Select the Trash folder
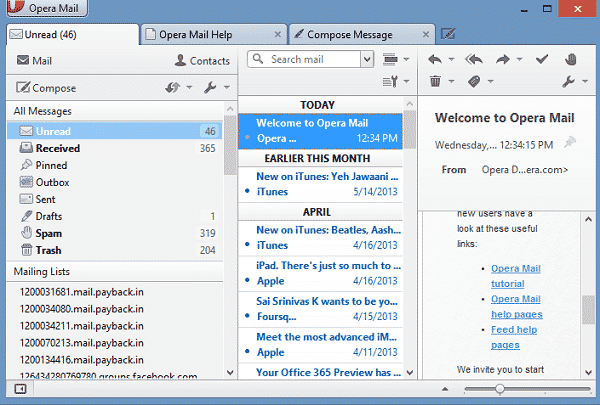600x405 pixels. (114, 250)
